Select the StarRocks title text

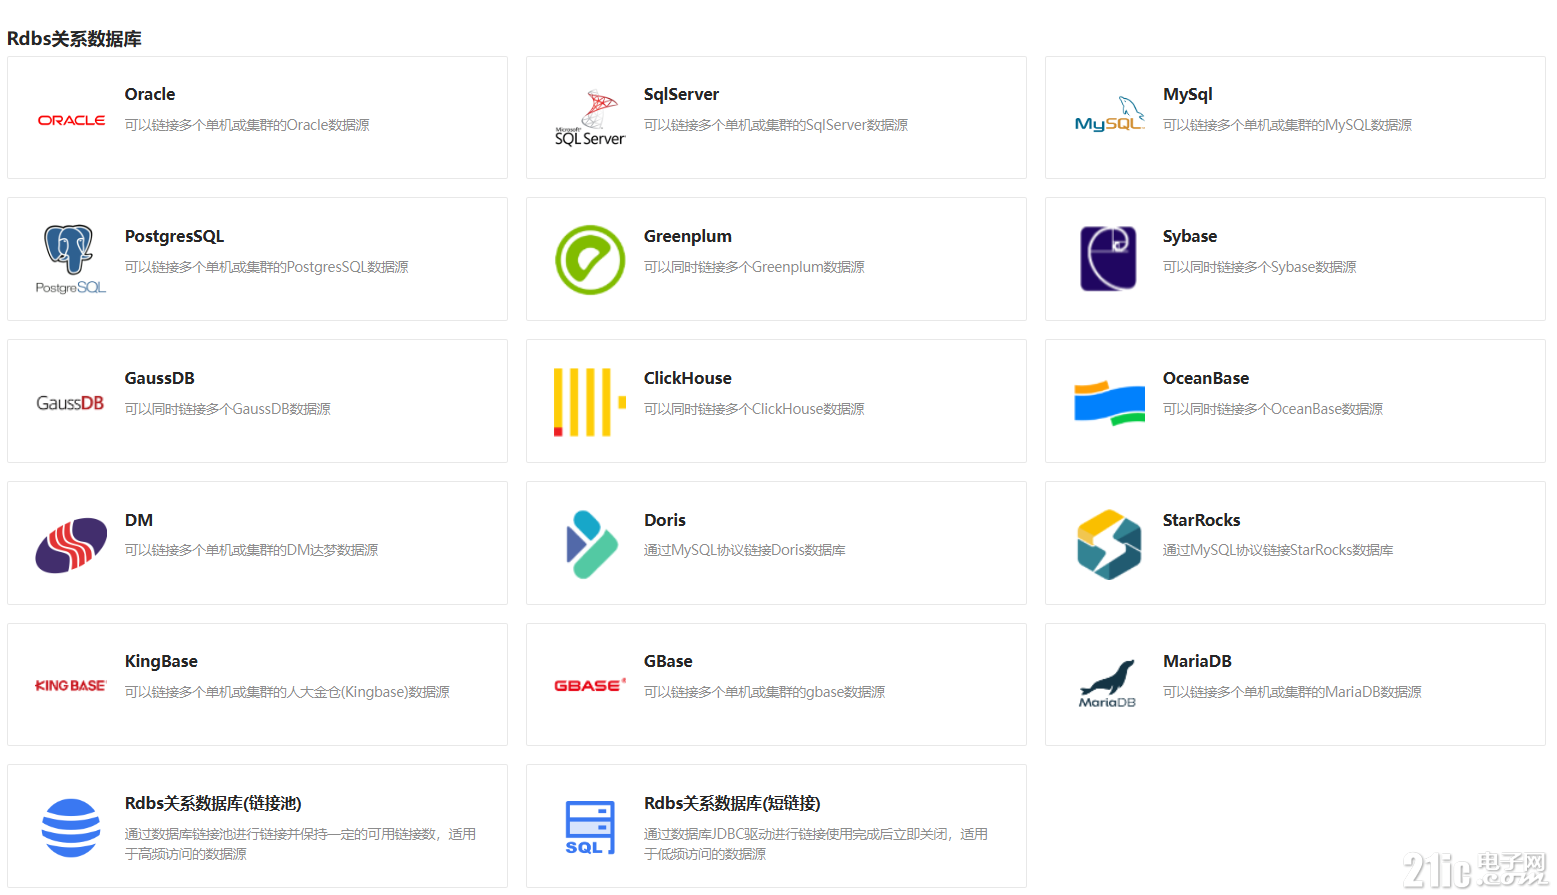click(1201, 520)
